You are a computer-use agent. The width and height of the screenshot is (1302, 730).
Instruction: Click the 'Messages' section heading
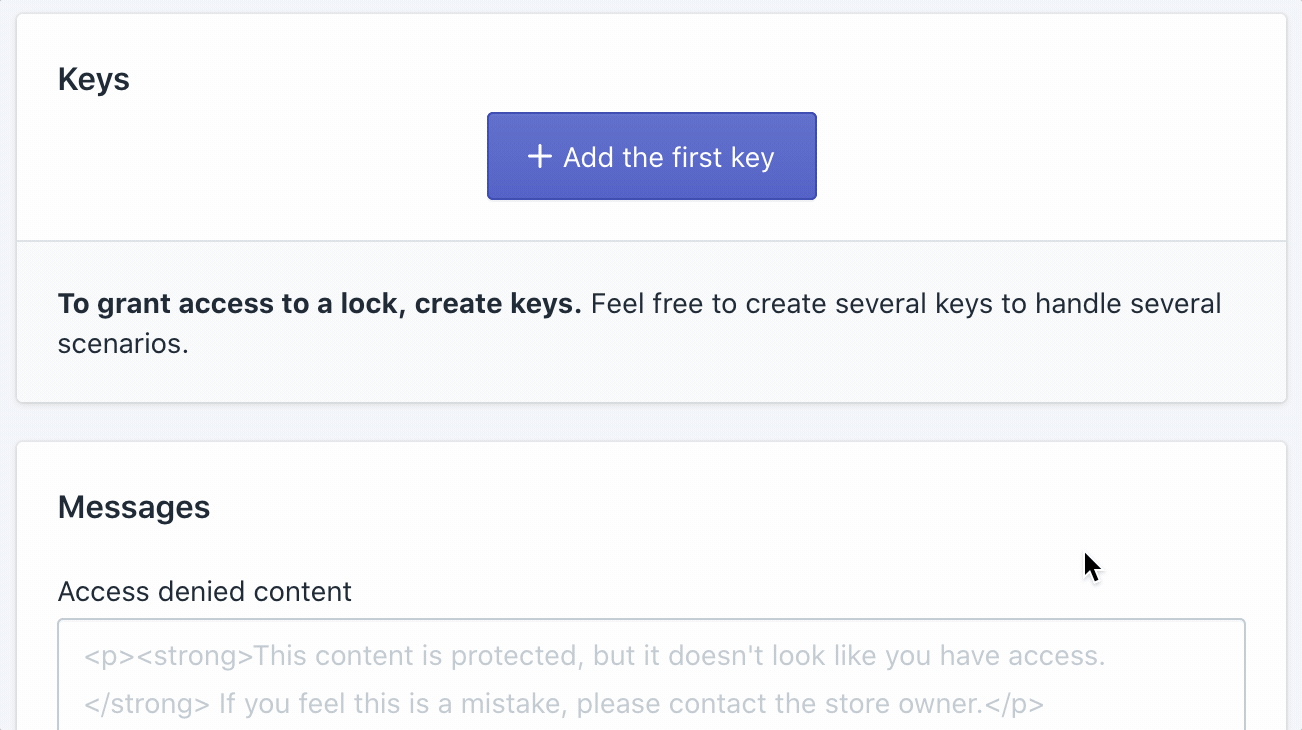click(134, 507)
